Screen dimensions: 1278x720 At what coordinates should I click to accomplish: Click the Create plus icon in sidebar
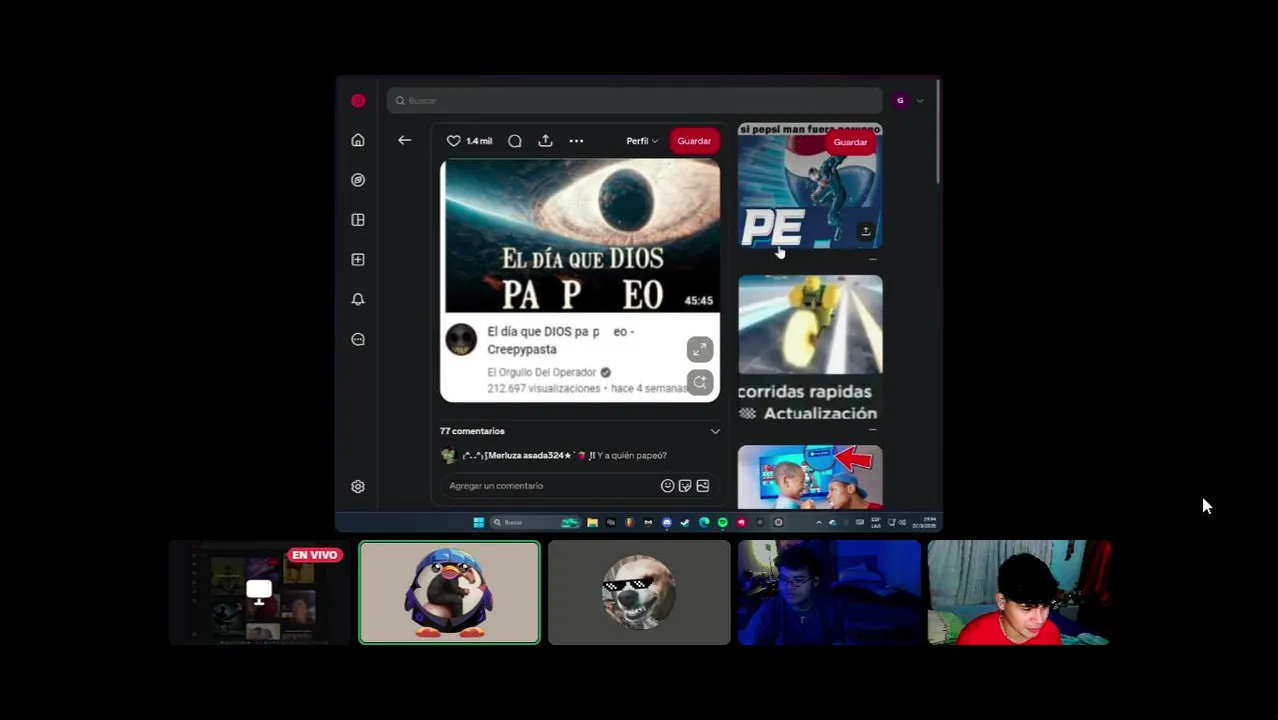click(358, 260)
